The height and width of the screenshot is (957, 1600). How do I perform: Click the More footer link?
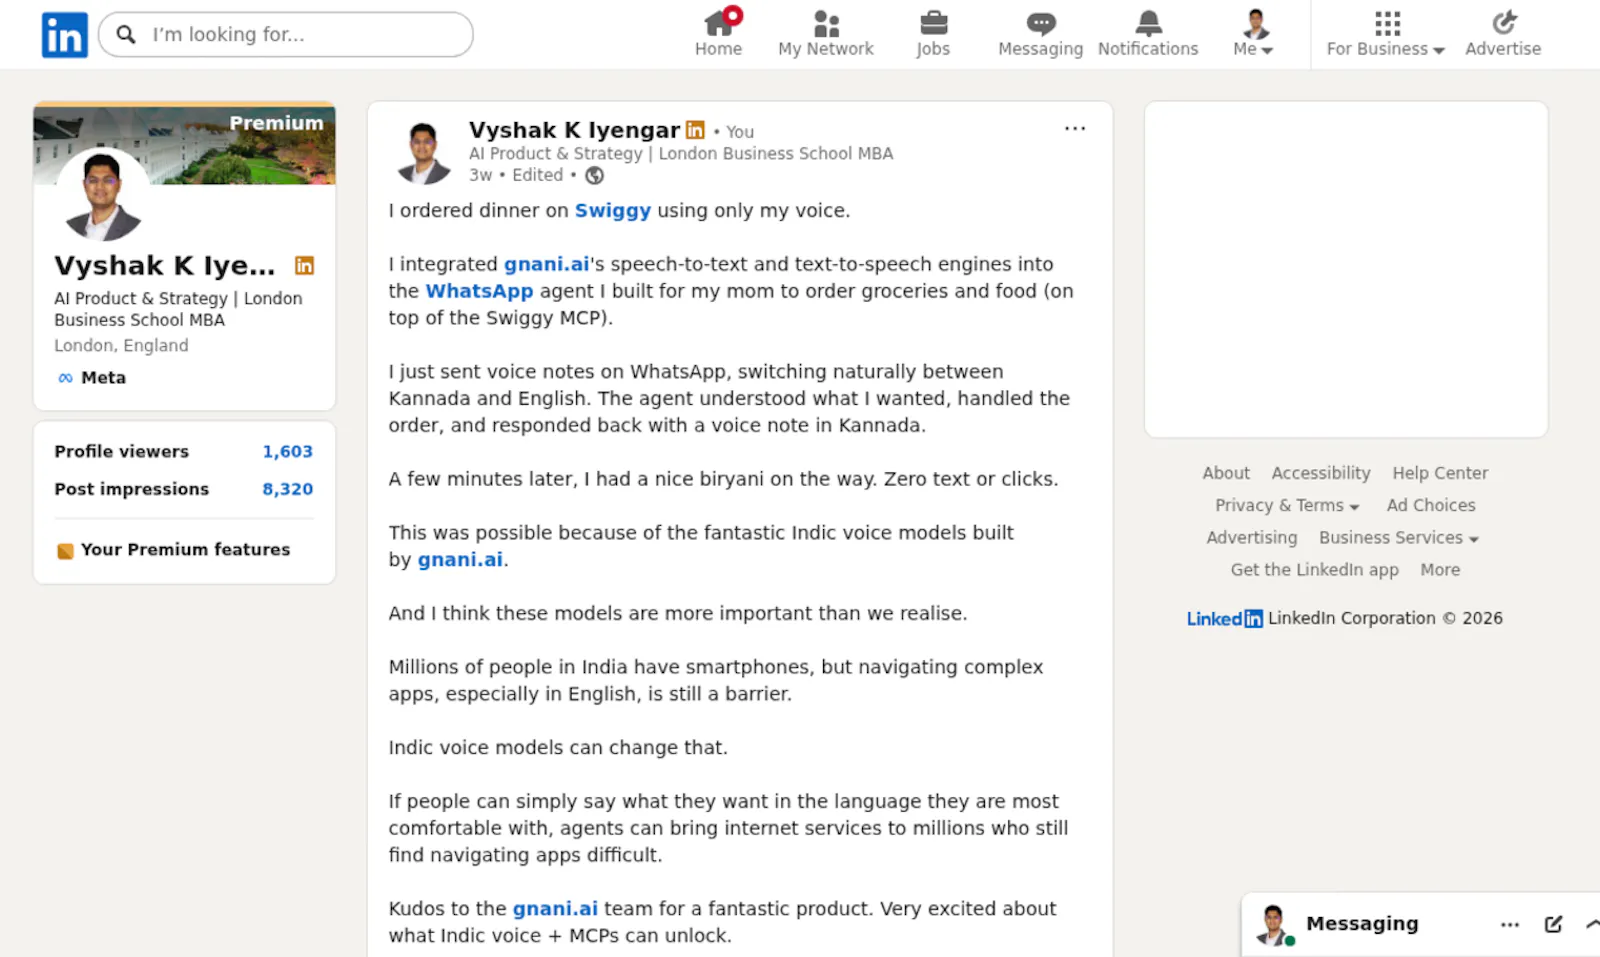click(x=1440, y=569)
